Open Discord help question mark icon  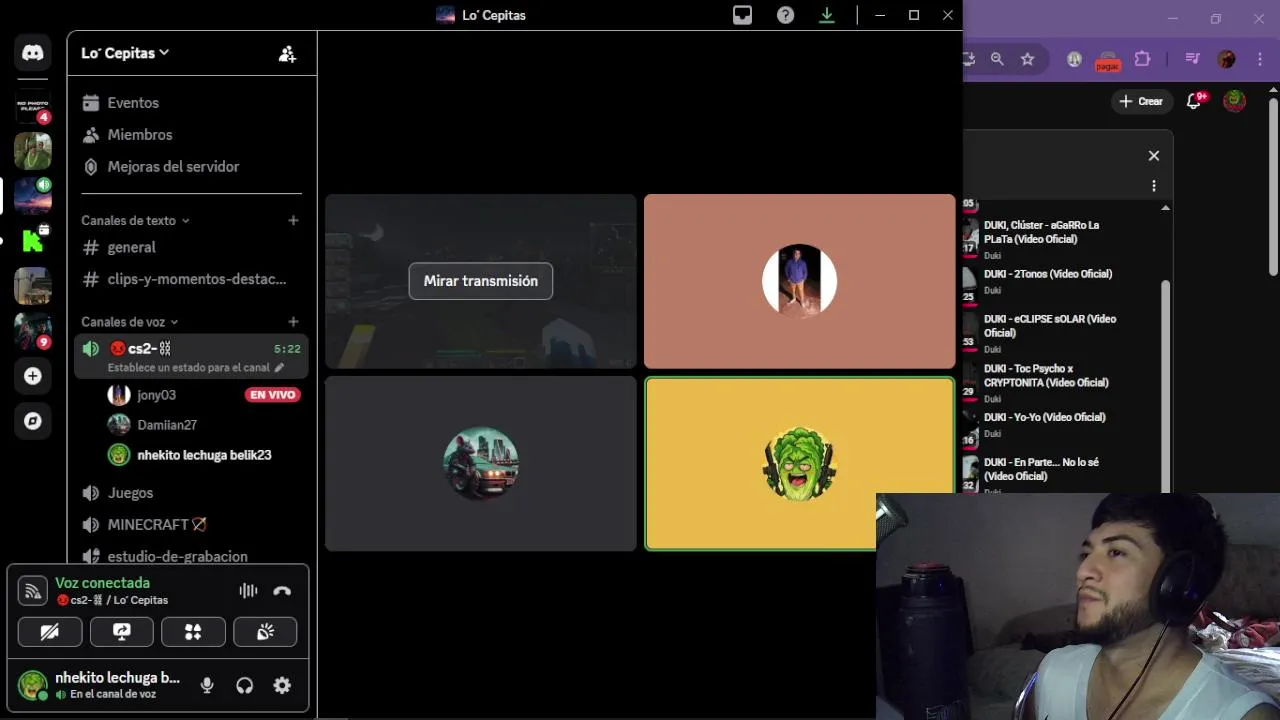tap(786, 15)
